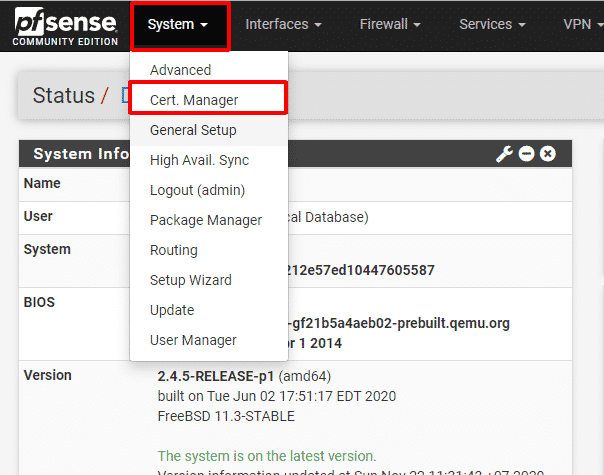Open Cert. Manager menu entry
This screenshot has width=604, height=475.
point(194,100)
